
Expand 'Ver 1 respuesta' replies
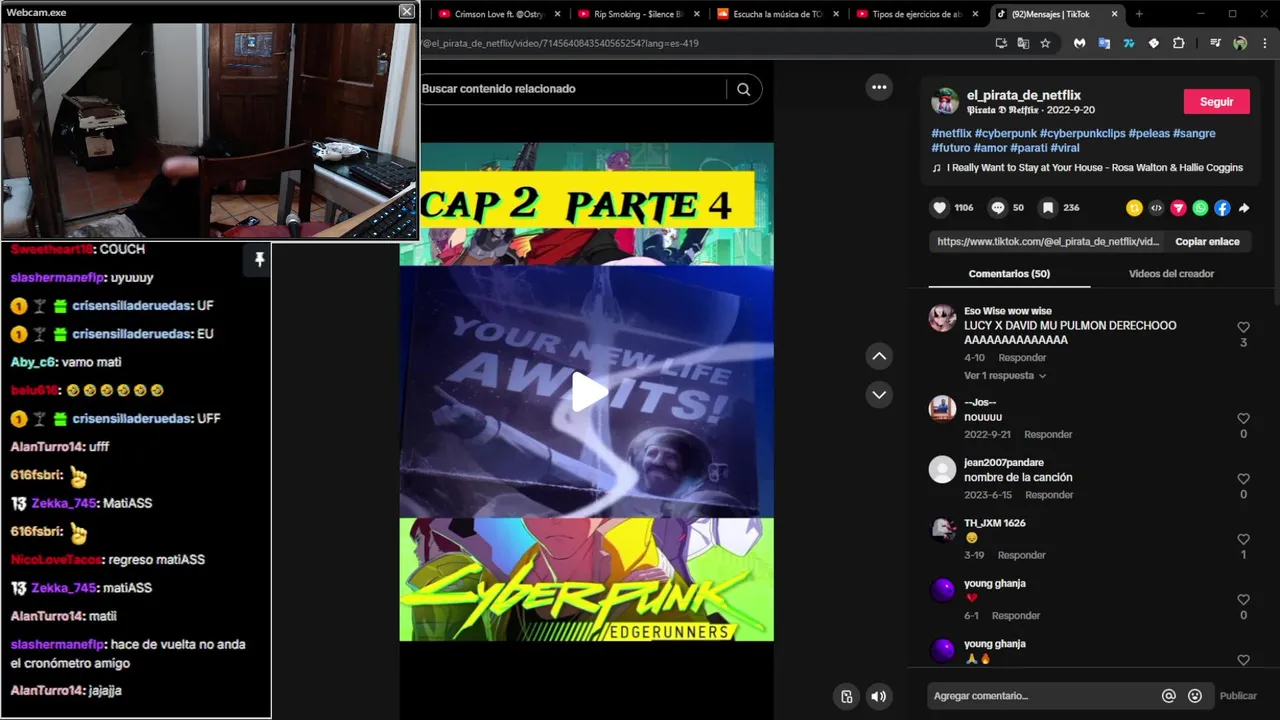click(1005, 376)
